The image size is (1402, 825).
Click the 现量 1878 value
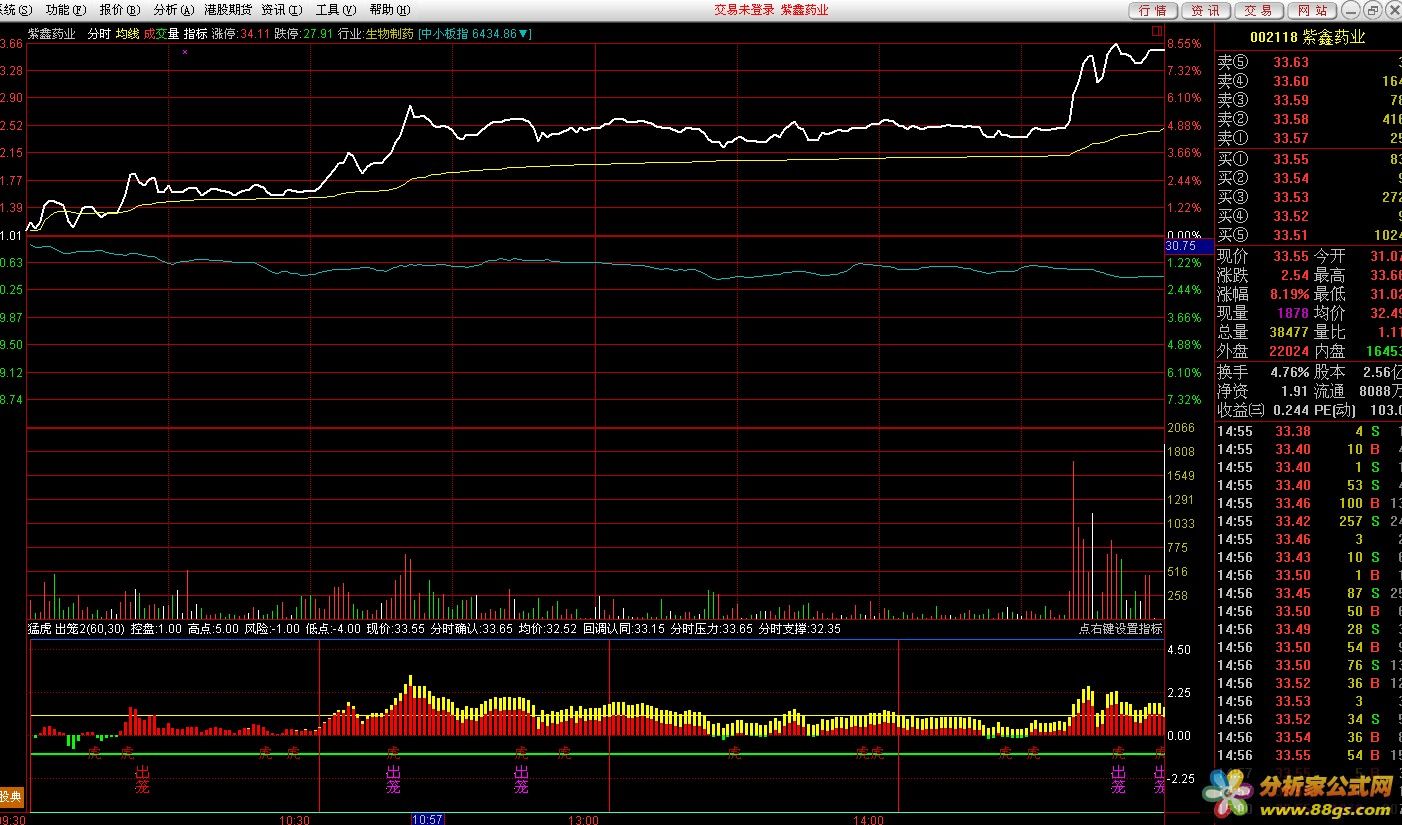pos(1293,313)
